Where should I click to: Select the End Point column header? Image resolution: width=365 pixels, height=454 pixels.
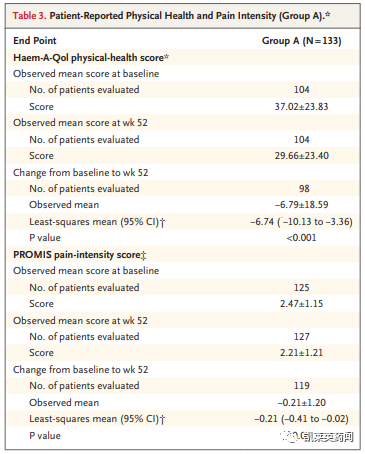tap(35, 41)
